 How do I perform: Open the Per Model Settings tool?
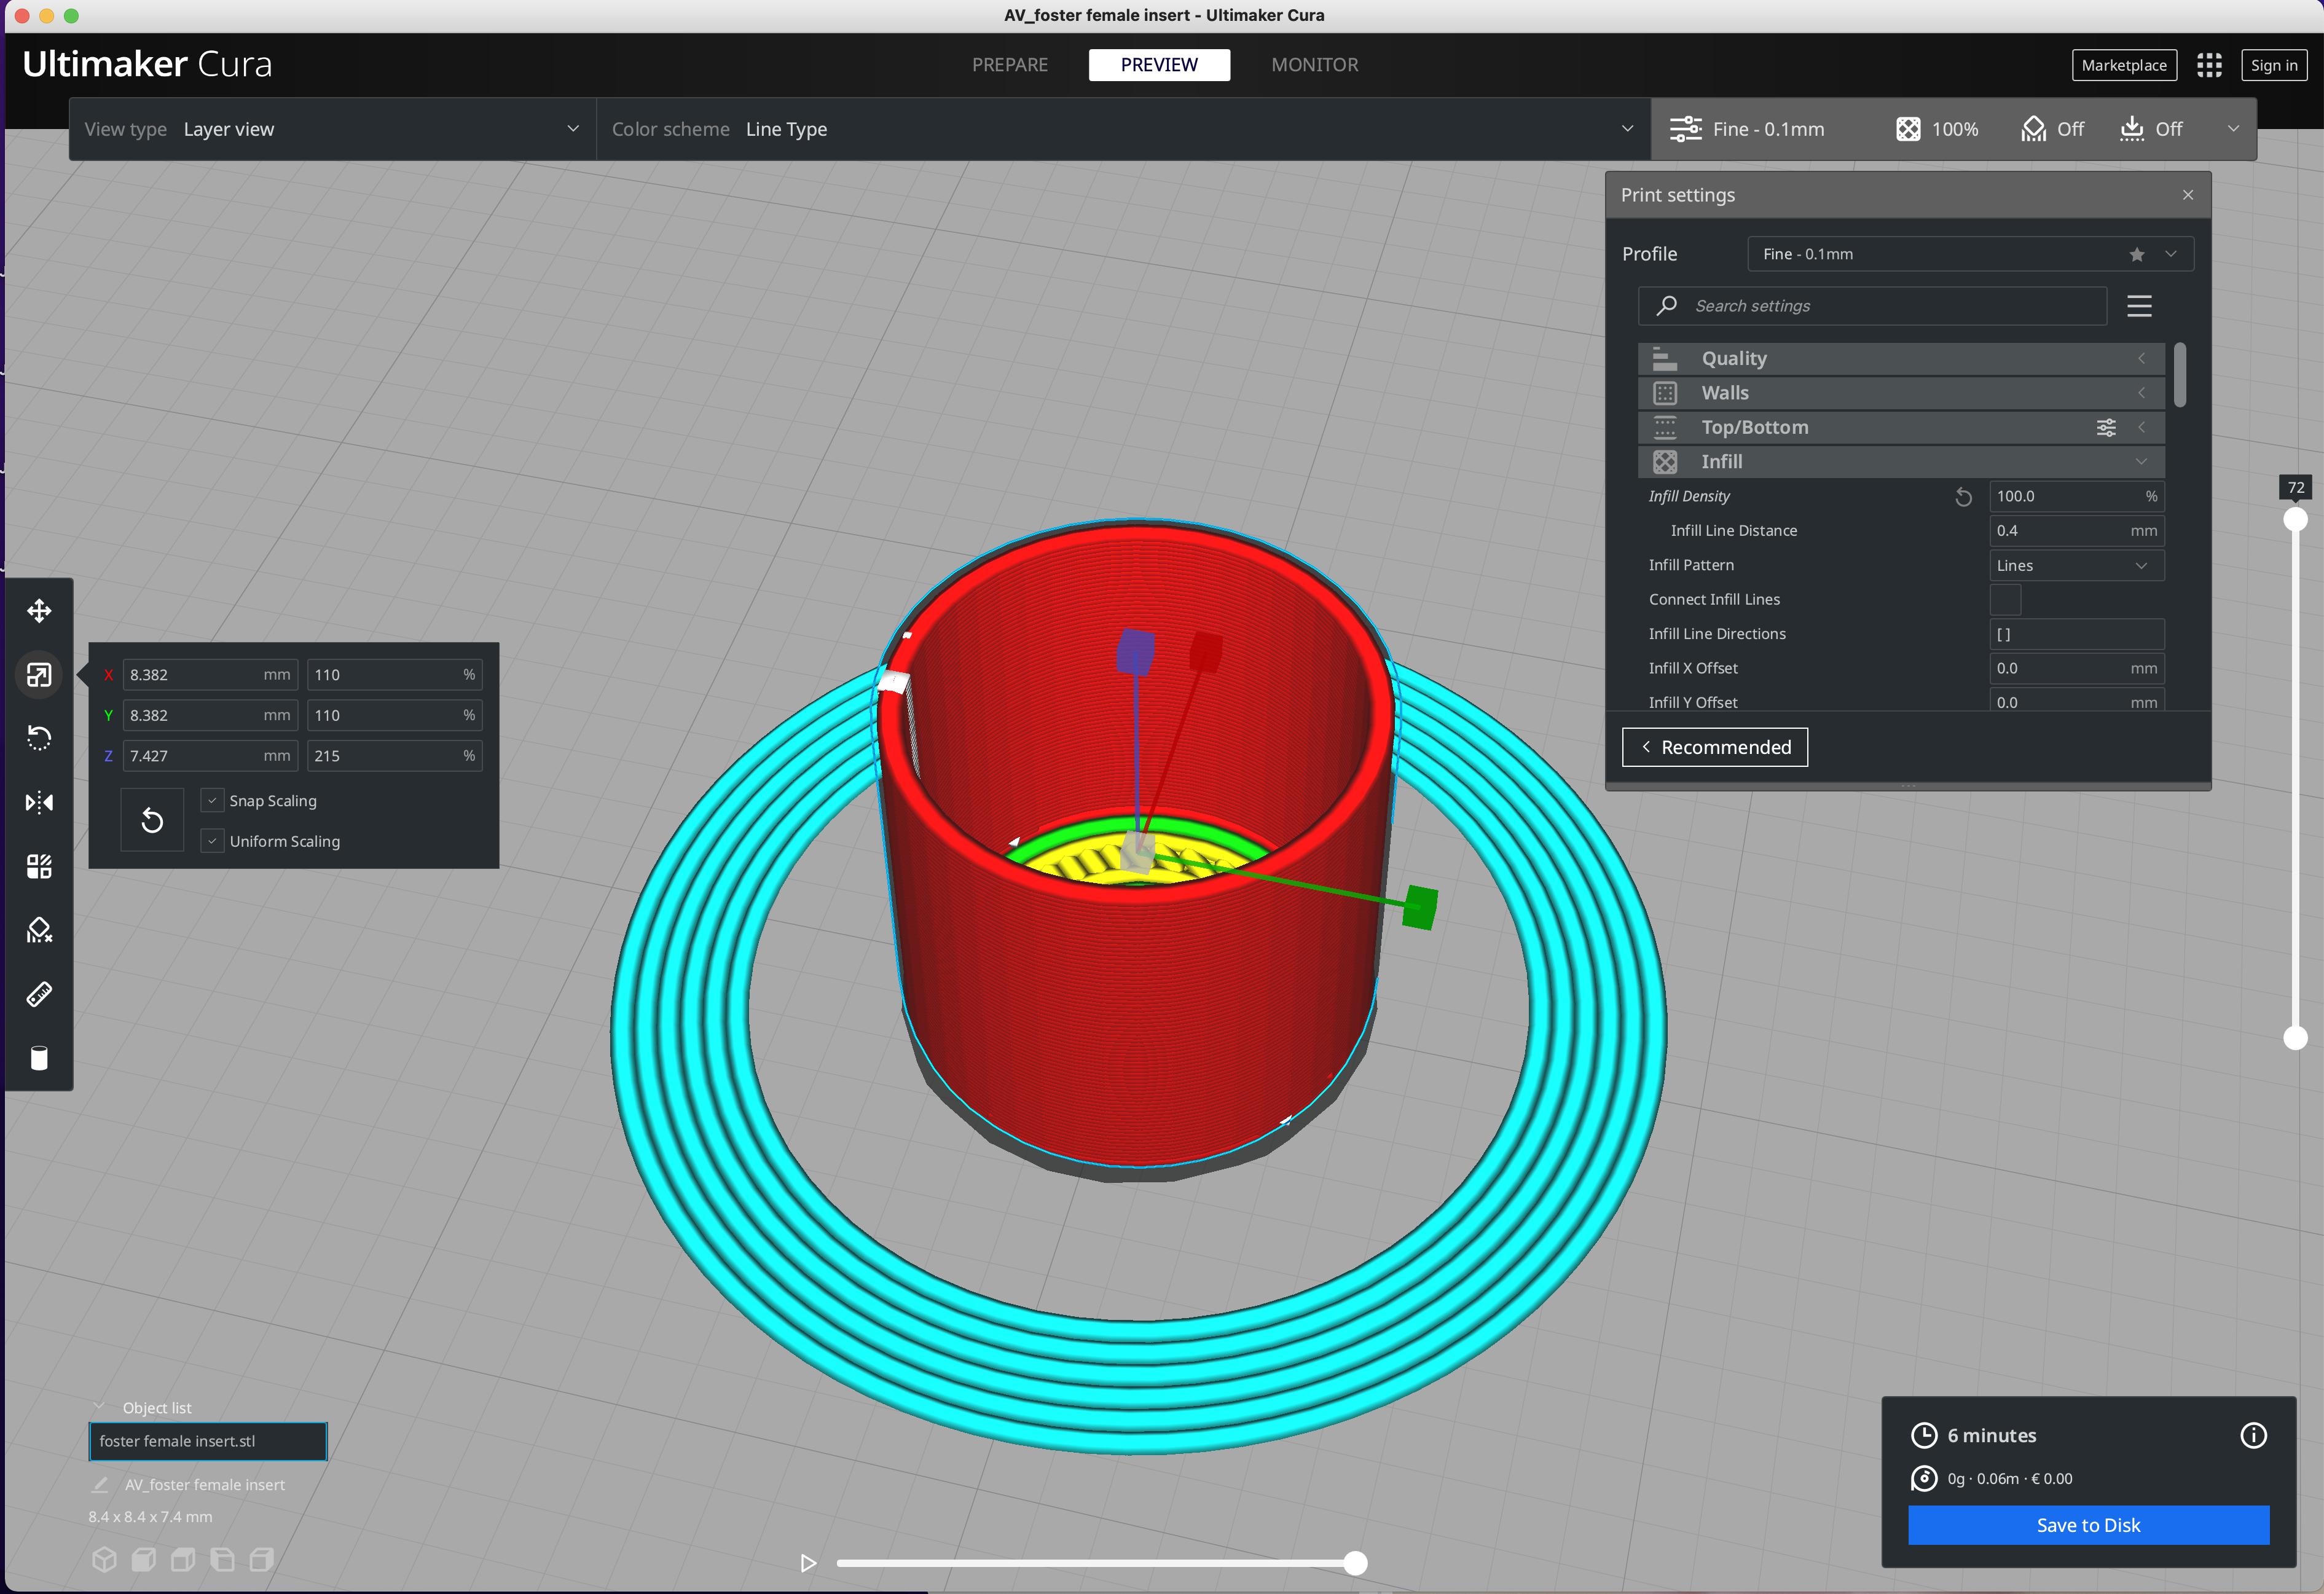pyautogui.click(x=39, y=866)
